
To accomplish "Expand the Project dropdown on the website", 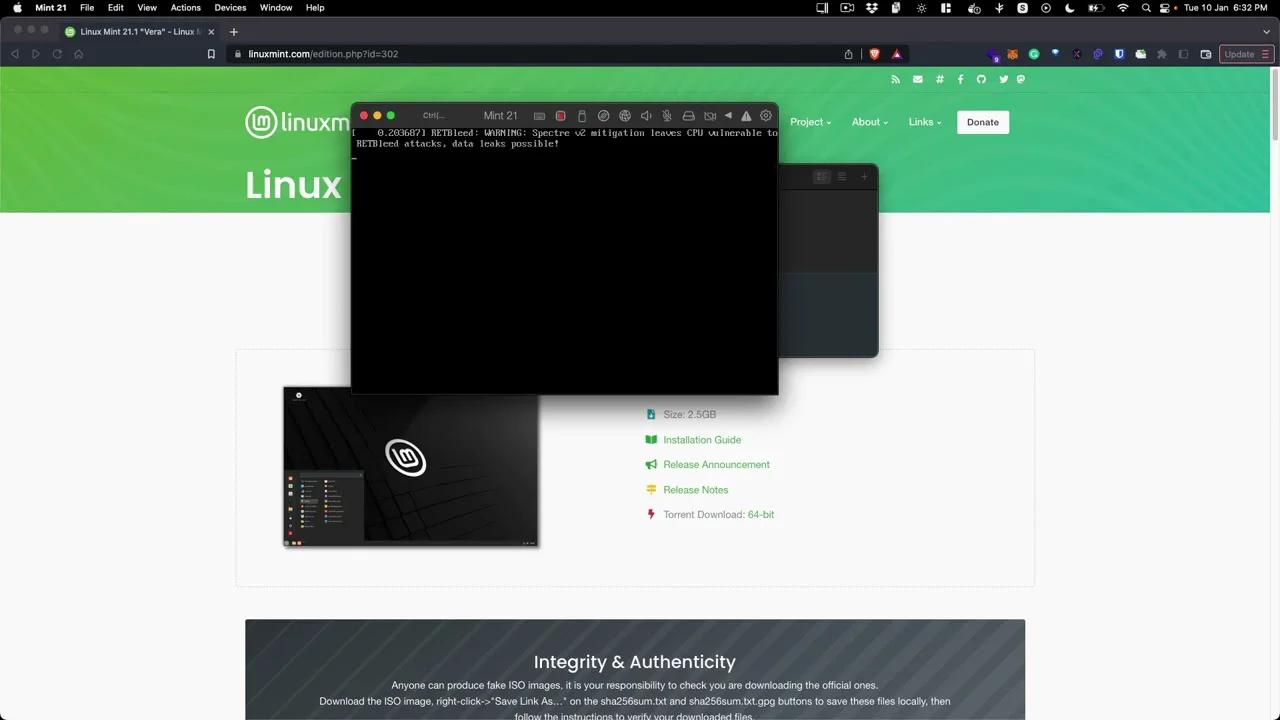I will 810,121.
